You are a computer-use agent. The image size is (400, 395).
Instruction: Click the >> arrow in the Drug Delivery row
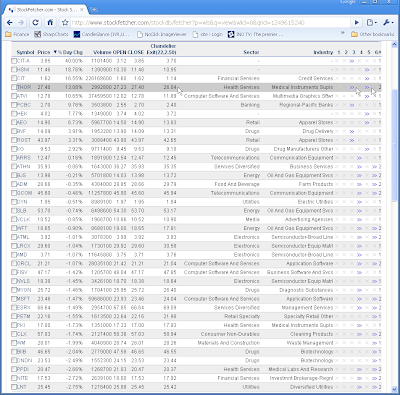coord(352,132)
